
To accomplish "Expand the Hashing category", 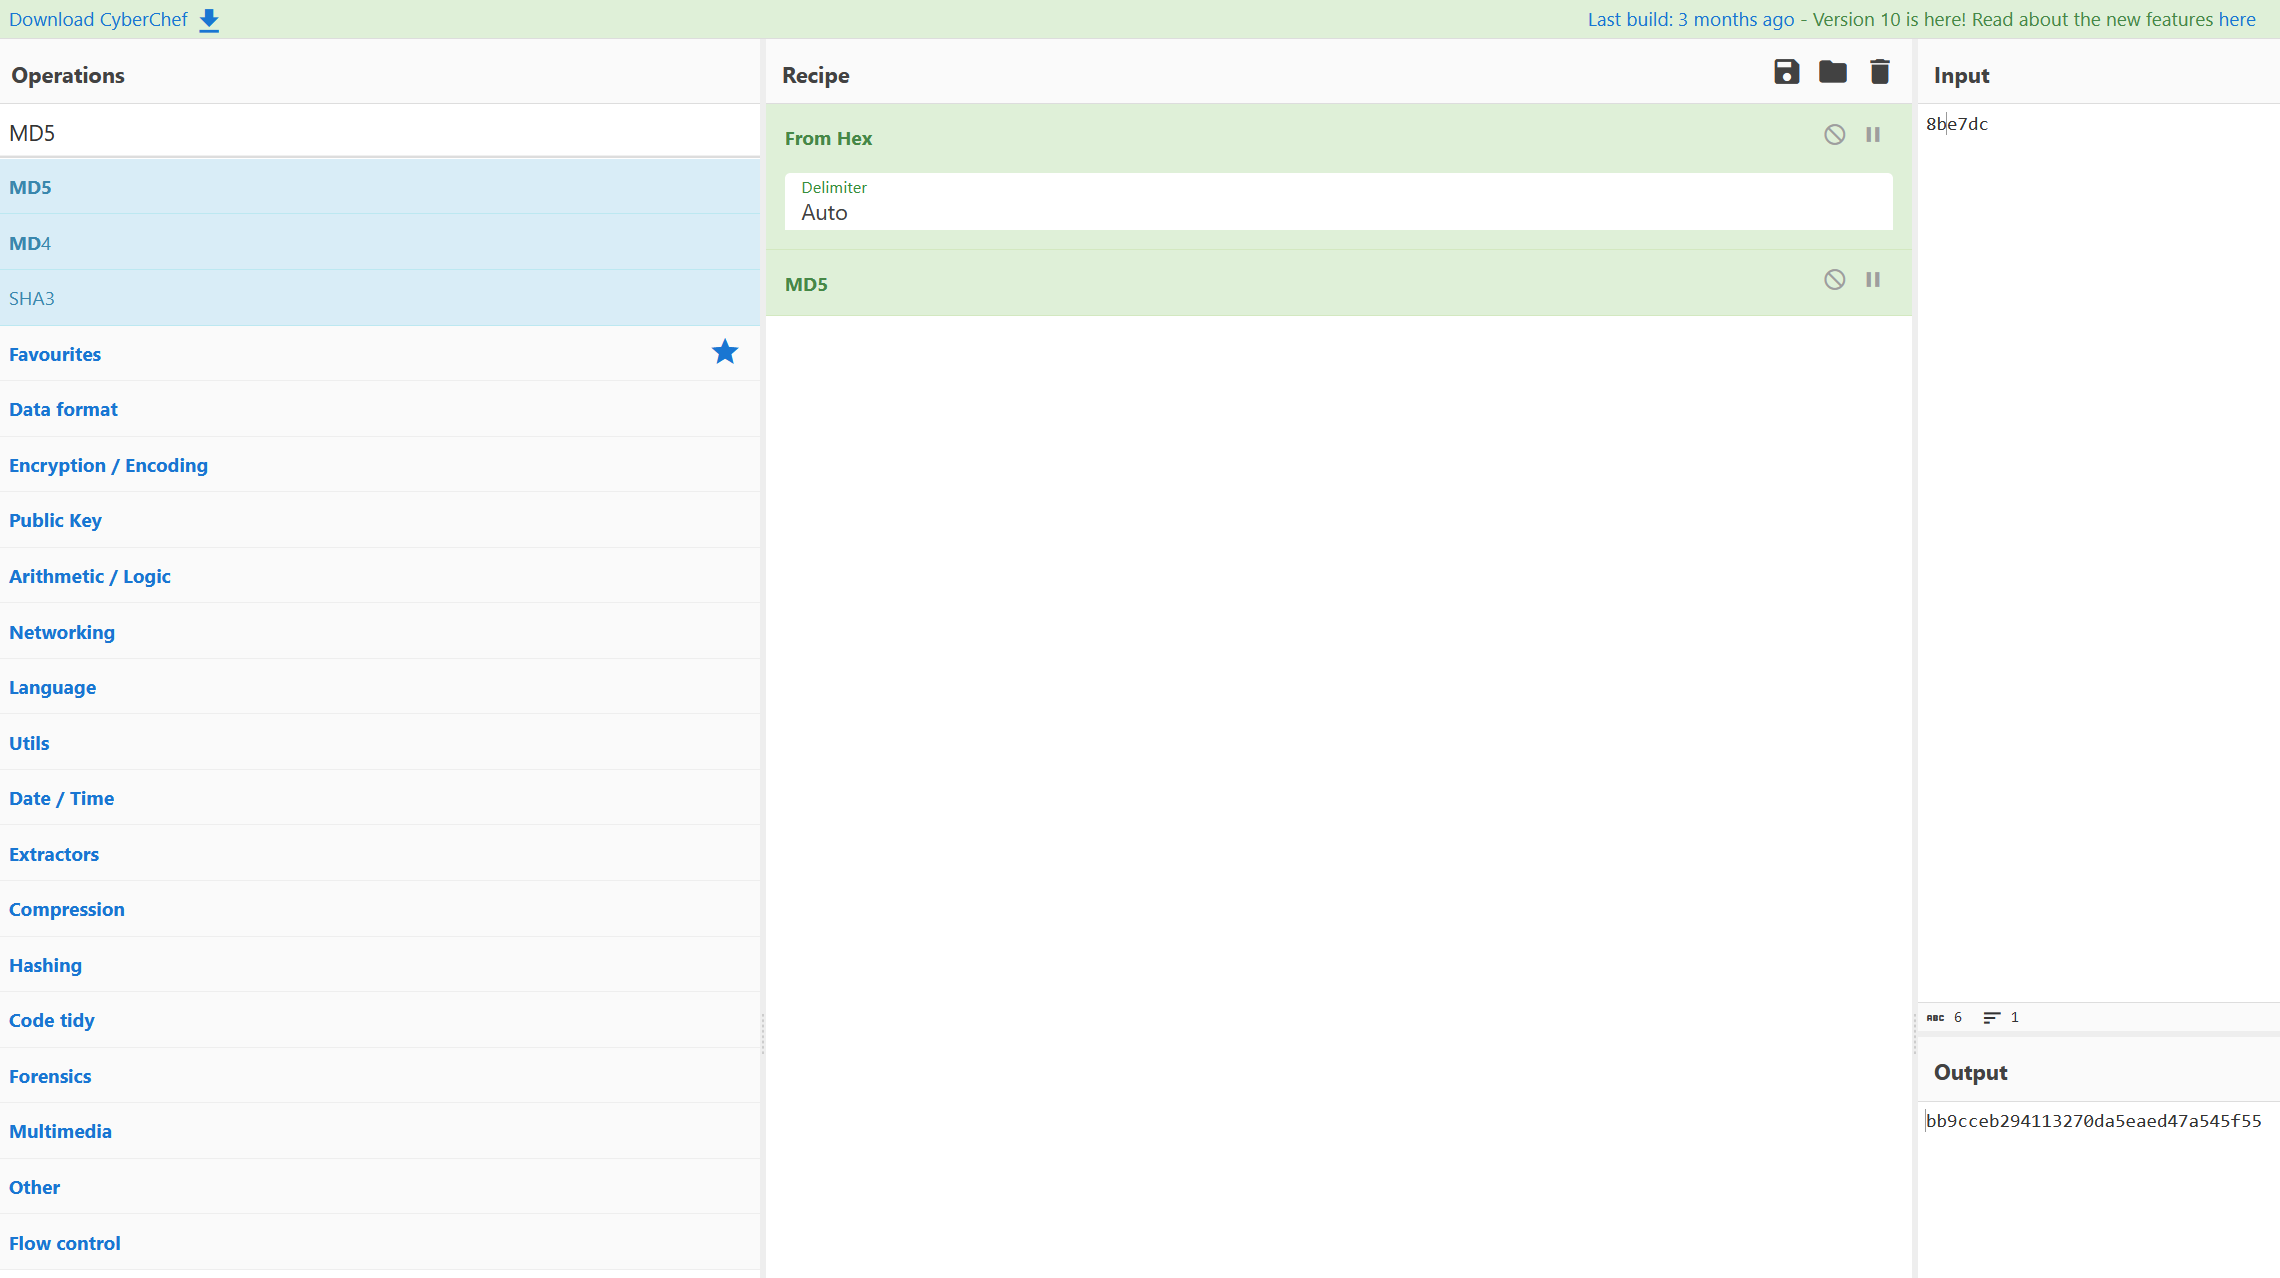I will 380,965.
